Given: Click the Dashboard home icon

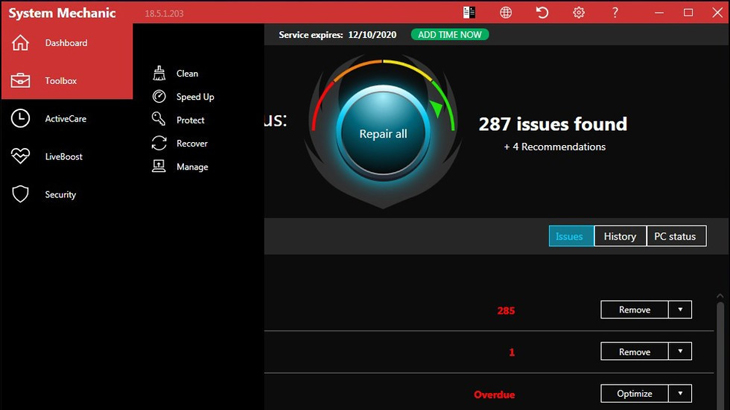Looking at the screenshot, I should 20,43.
